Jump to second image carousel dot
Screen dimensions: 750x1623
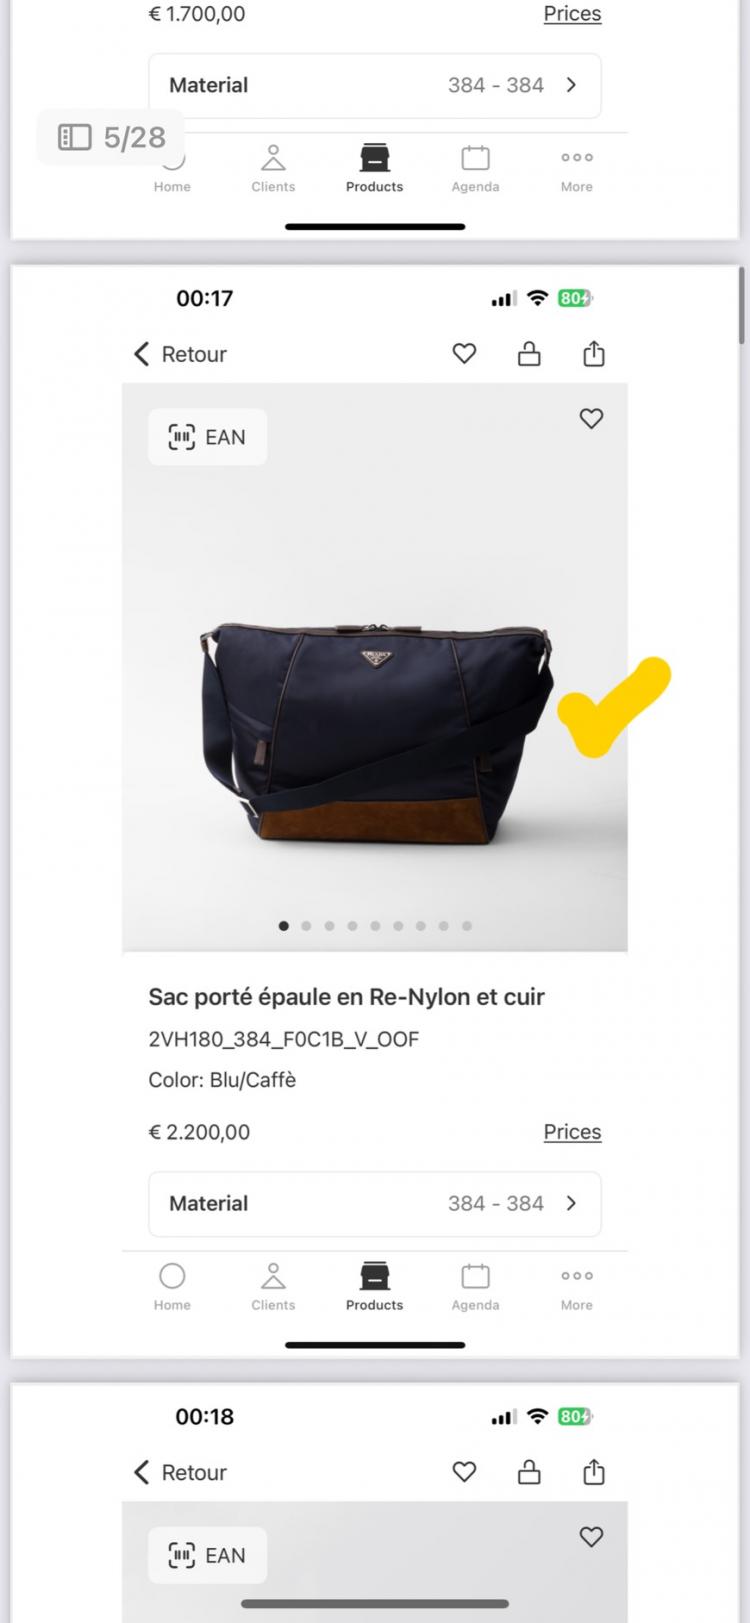click(306, 926)
